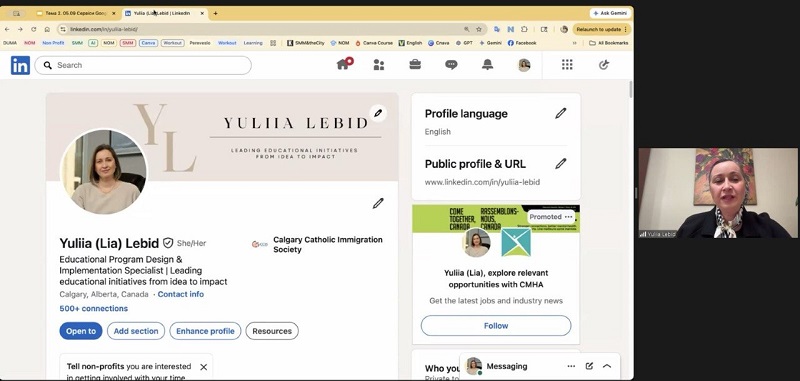
Task: Go back in browser
Action: pyautogui.click(x=7, y=30)
